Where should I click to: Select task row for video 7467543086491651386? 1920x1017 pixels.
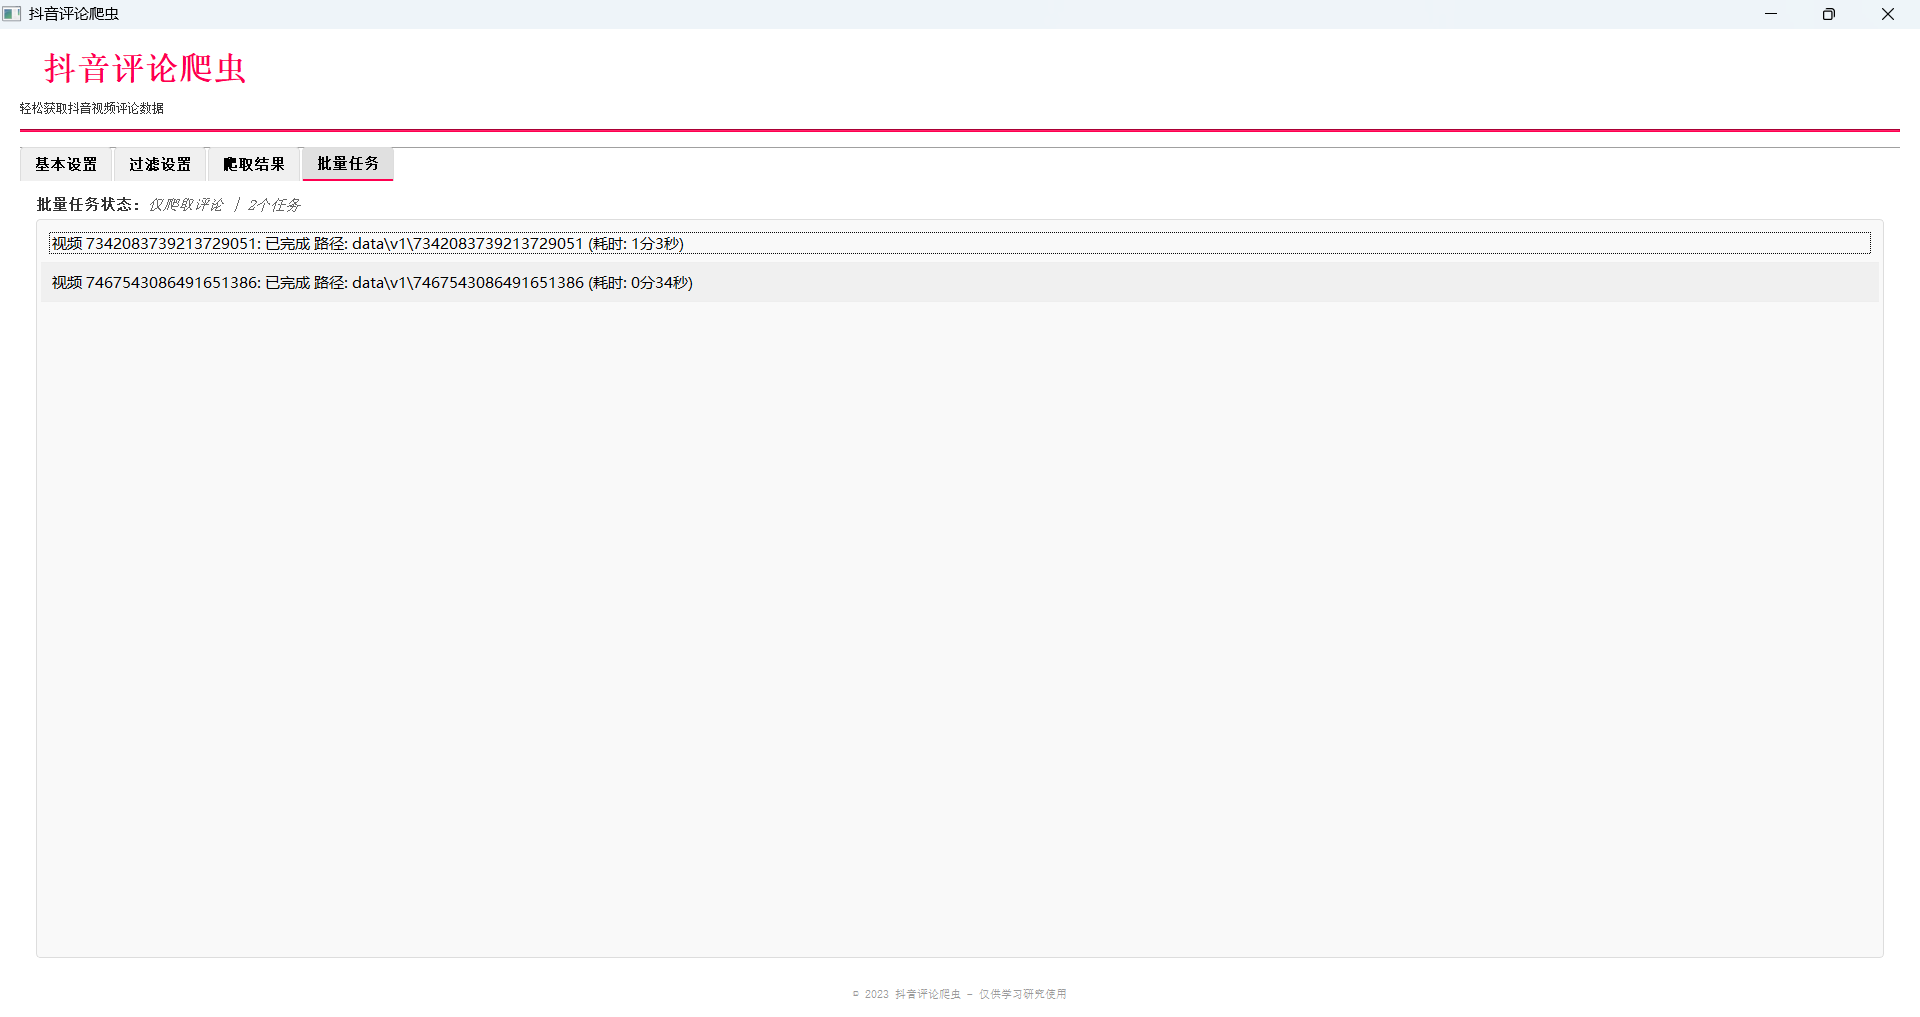(x=960, y=283)
